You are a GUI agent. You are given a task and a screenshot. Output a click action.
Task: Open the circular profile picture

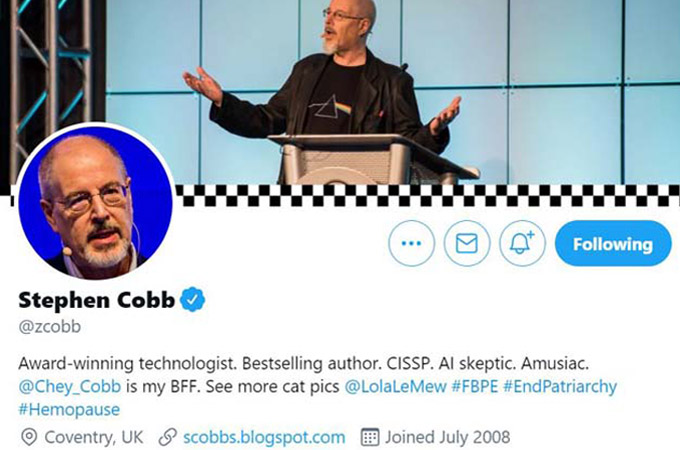(x=95, y=202)
